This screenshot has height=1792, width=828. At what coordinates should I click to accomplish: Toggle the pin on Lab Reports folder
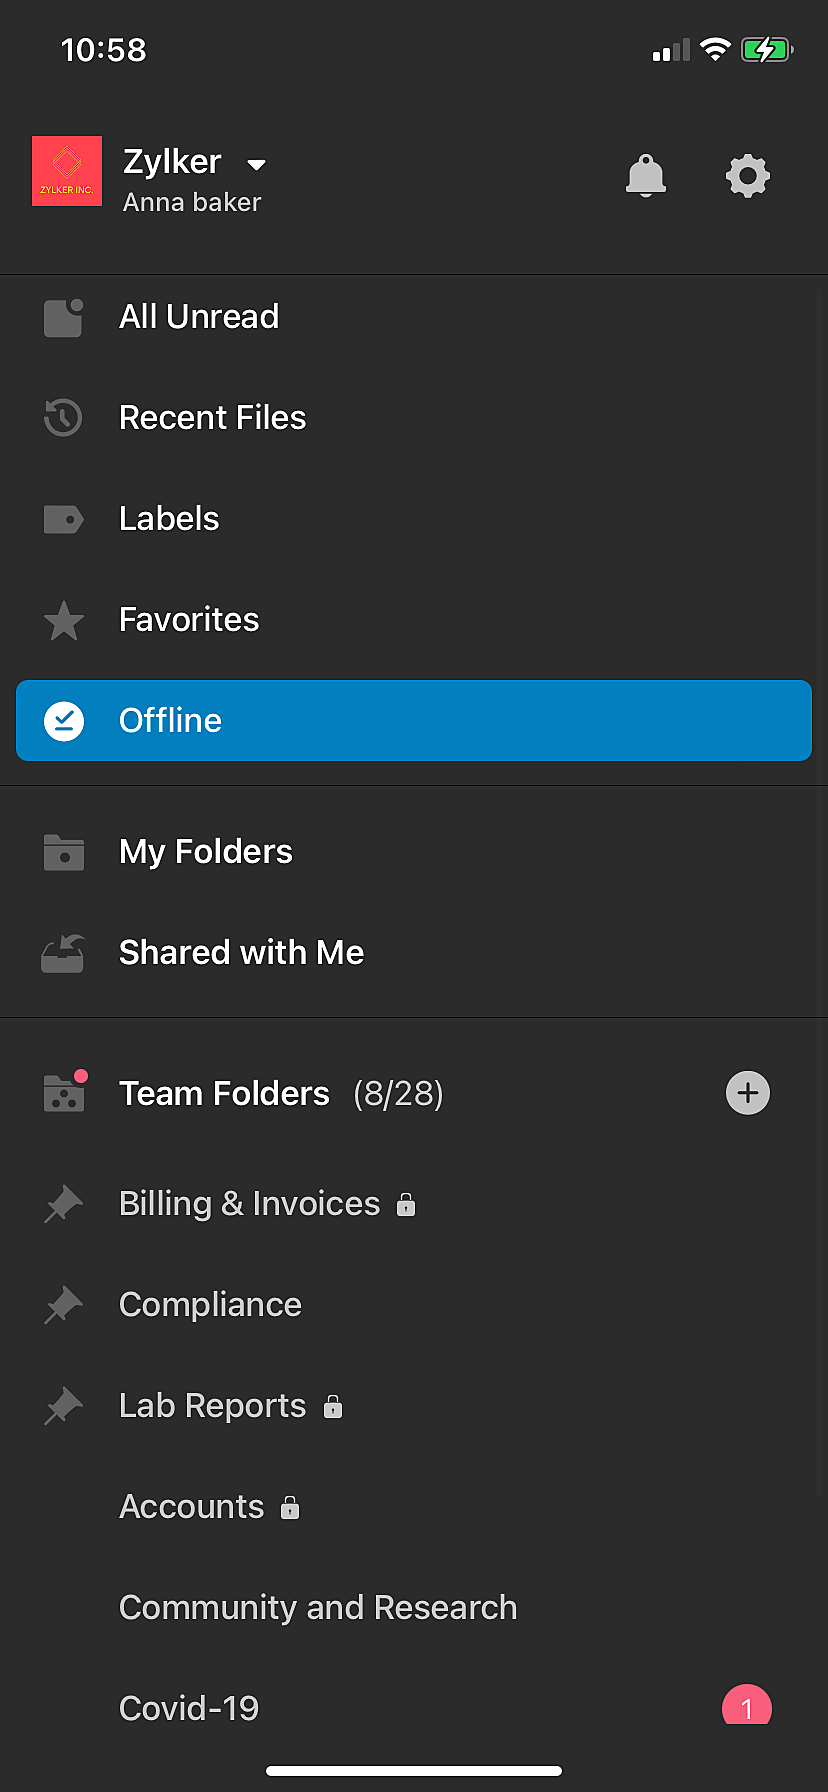coord(63,1406)
